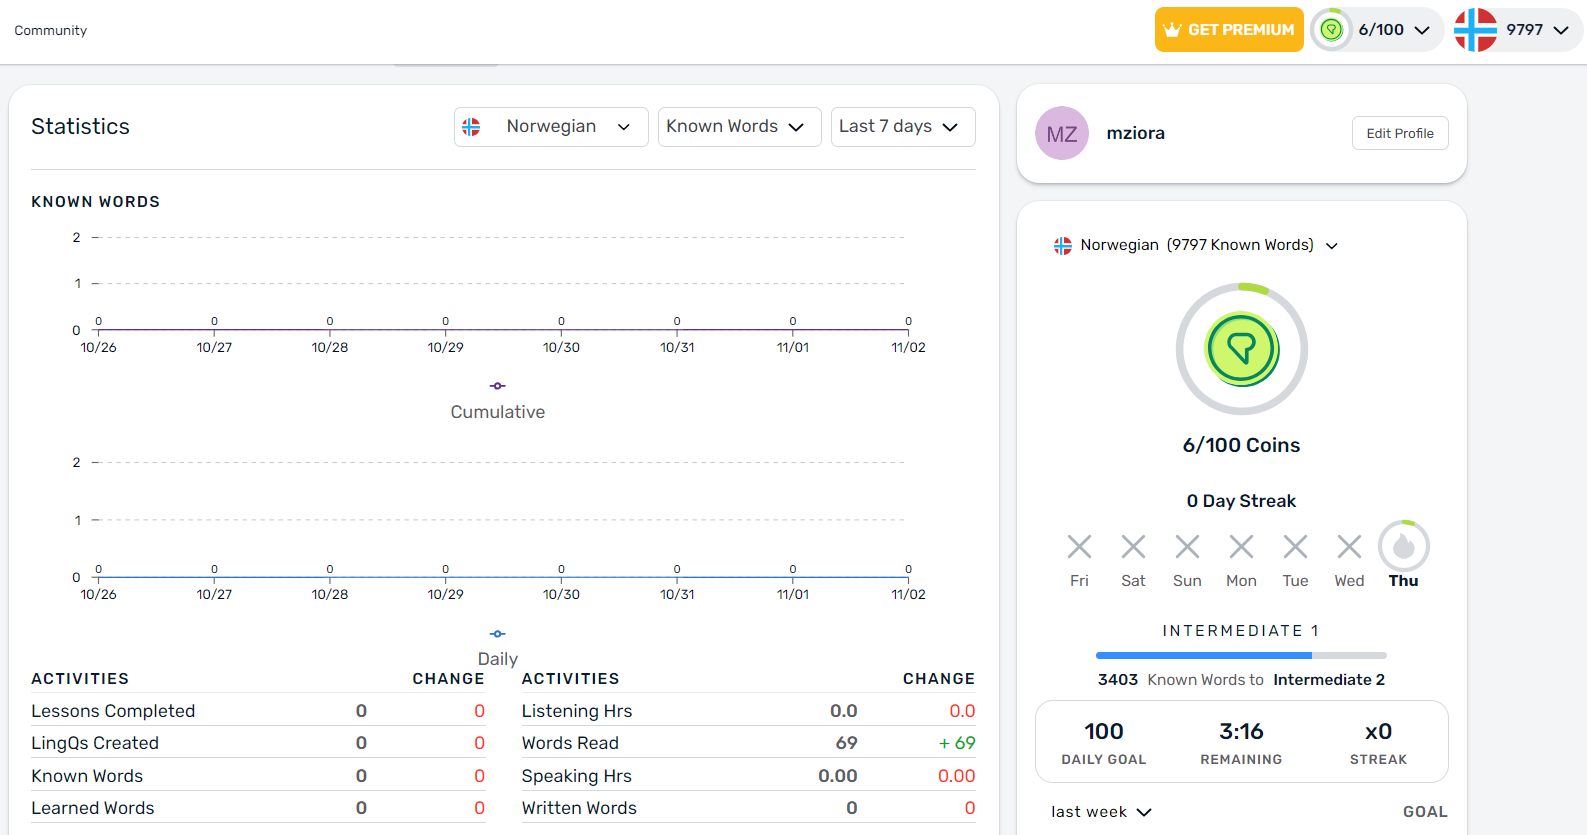This screenshot has width=1587, height=835.
Task: Click the MZ profile avatar
Action: click(x=1062, y=133)
